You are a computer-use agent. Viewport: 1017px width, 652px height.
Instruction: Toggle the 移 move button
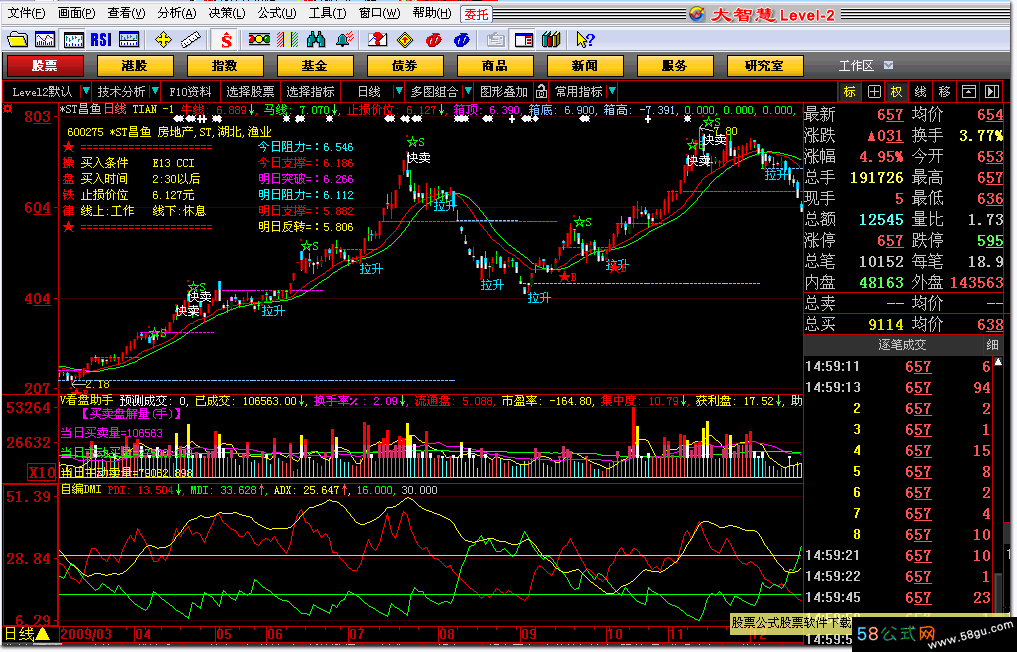click(x=944, y=91)
